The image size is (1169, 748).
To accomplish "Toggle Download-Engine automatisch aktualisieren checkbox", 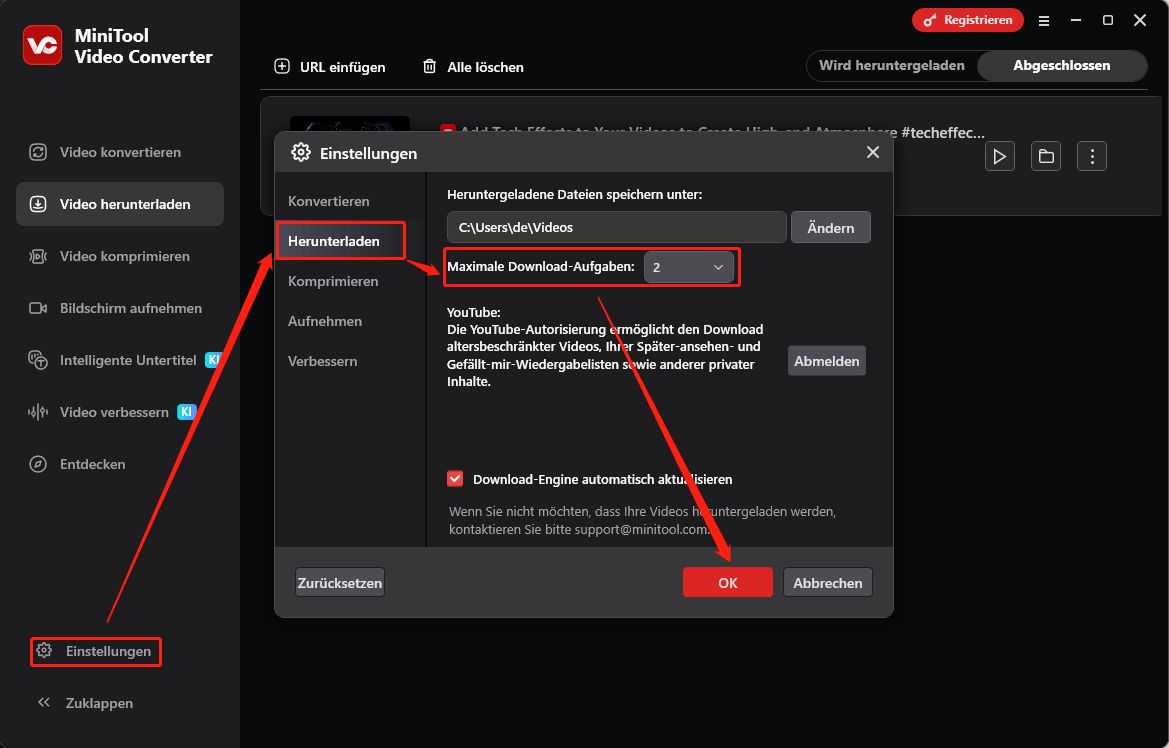I will (x=455, y=479).
